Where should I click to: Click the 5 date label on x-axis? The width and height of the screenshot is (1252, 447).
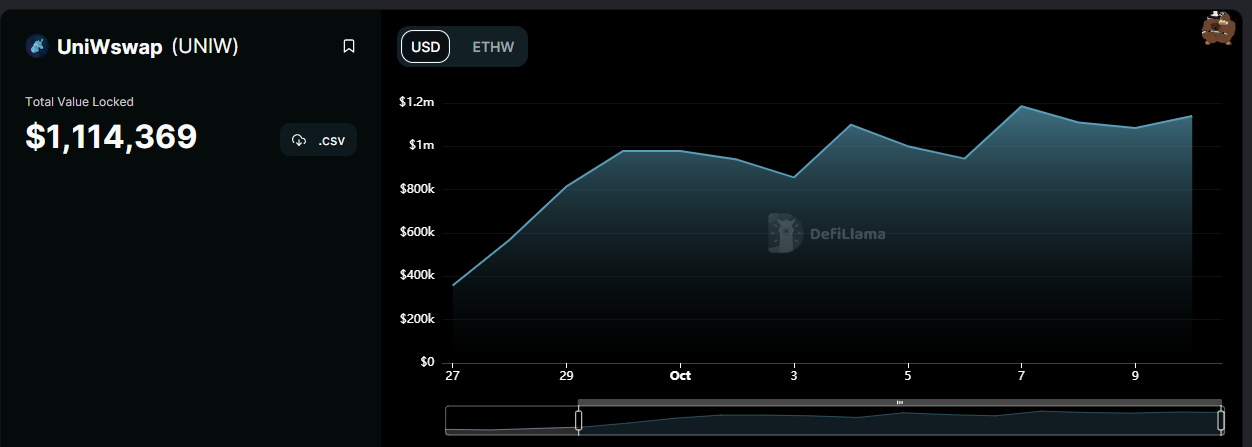908,377
